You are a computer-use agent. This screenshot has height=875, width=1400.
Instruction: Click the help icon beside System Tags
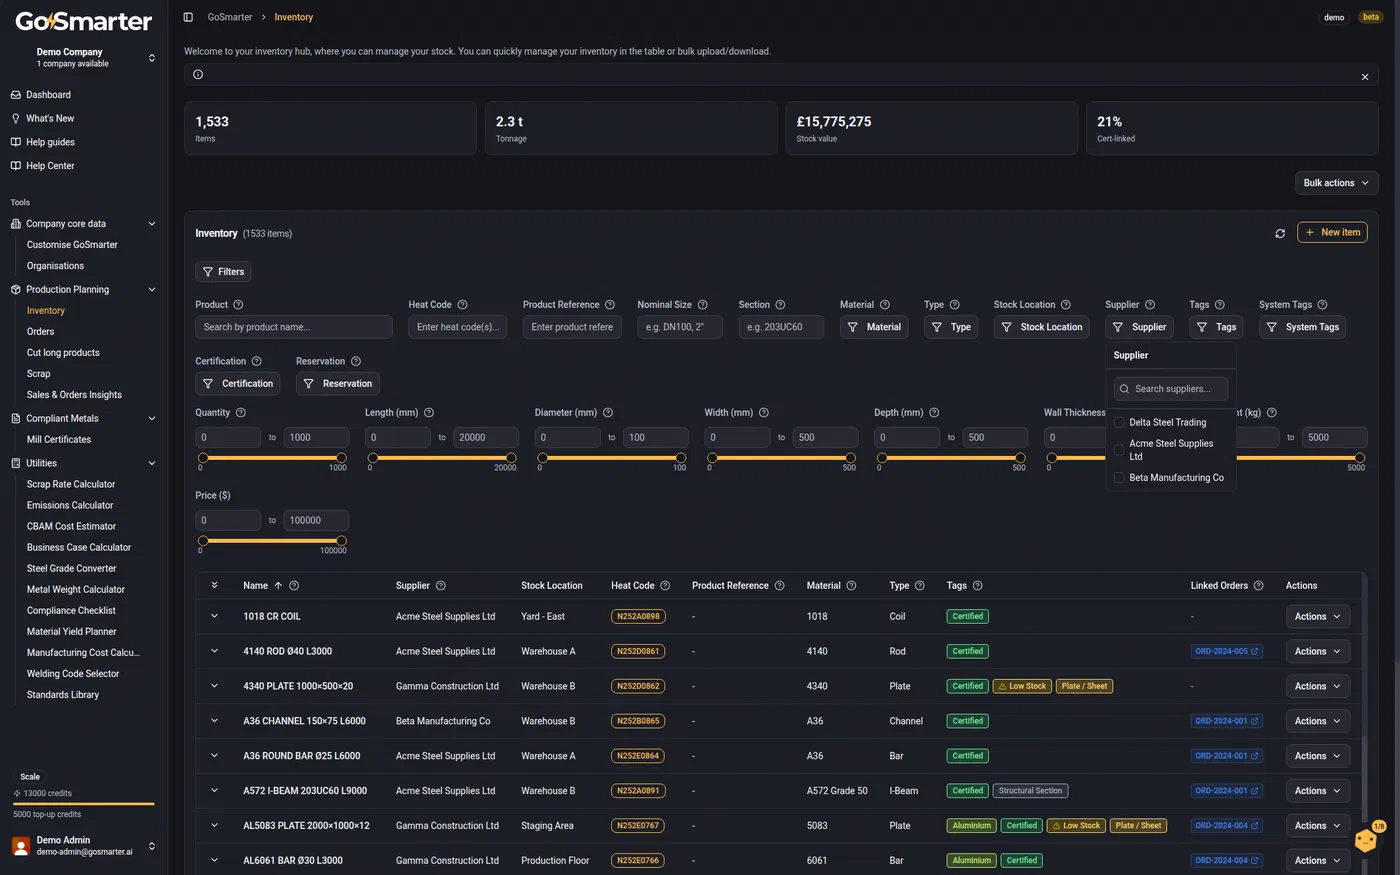pyautogui.click(x=1322, y=305)
